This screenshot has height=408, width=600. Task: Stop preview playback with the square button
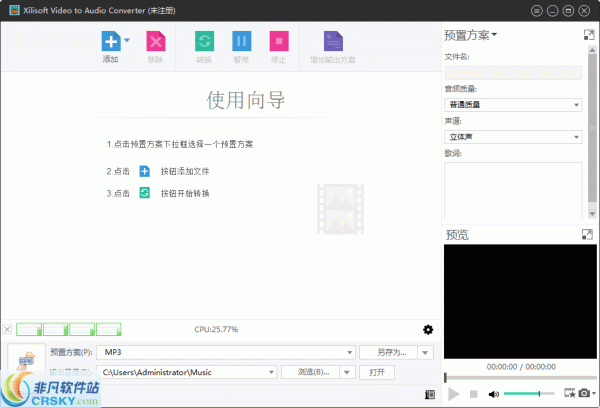(x=474, y=394)
